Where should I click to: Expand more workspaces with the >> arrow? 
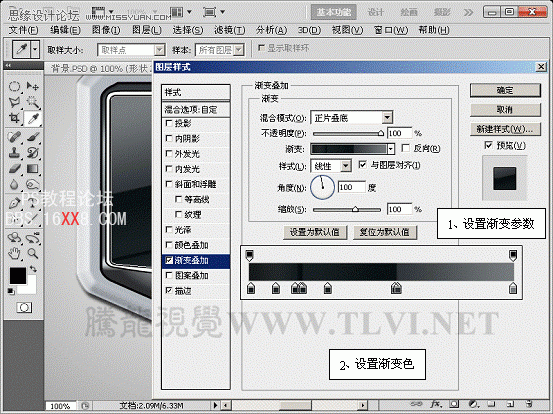point(468,13)
